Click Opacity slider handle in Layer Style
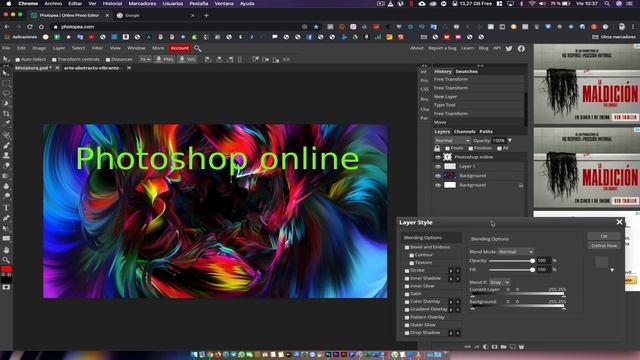This screenshot has height=360, width=640. pyautogui.click(x=532, y=261)
